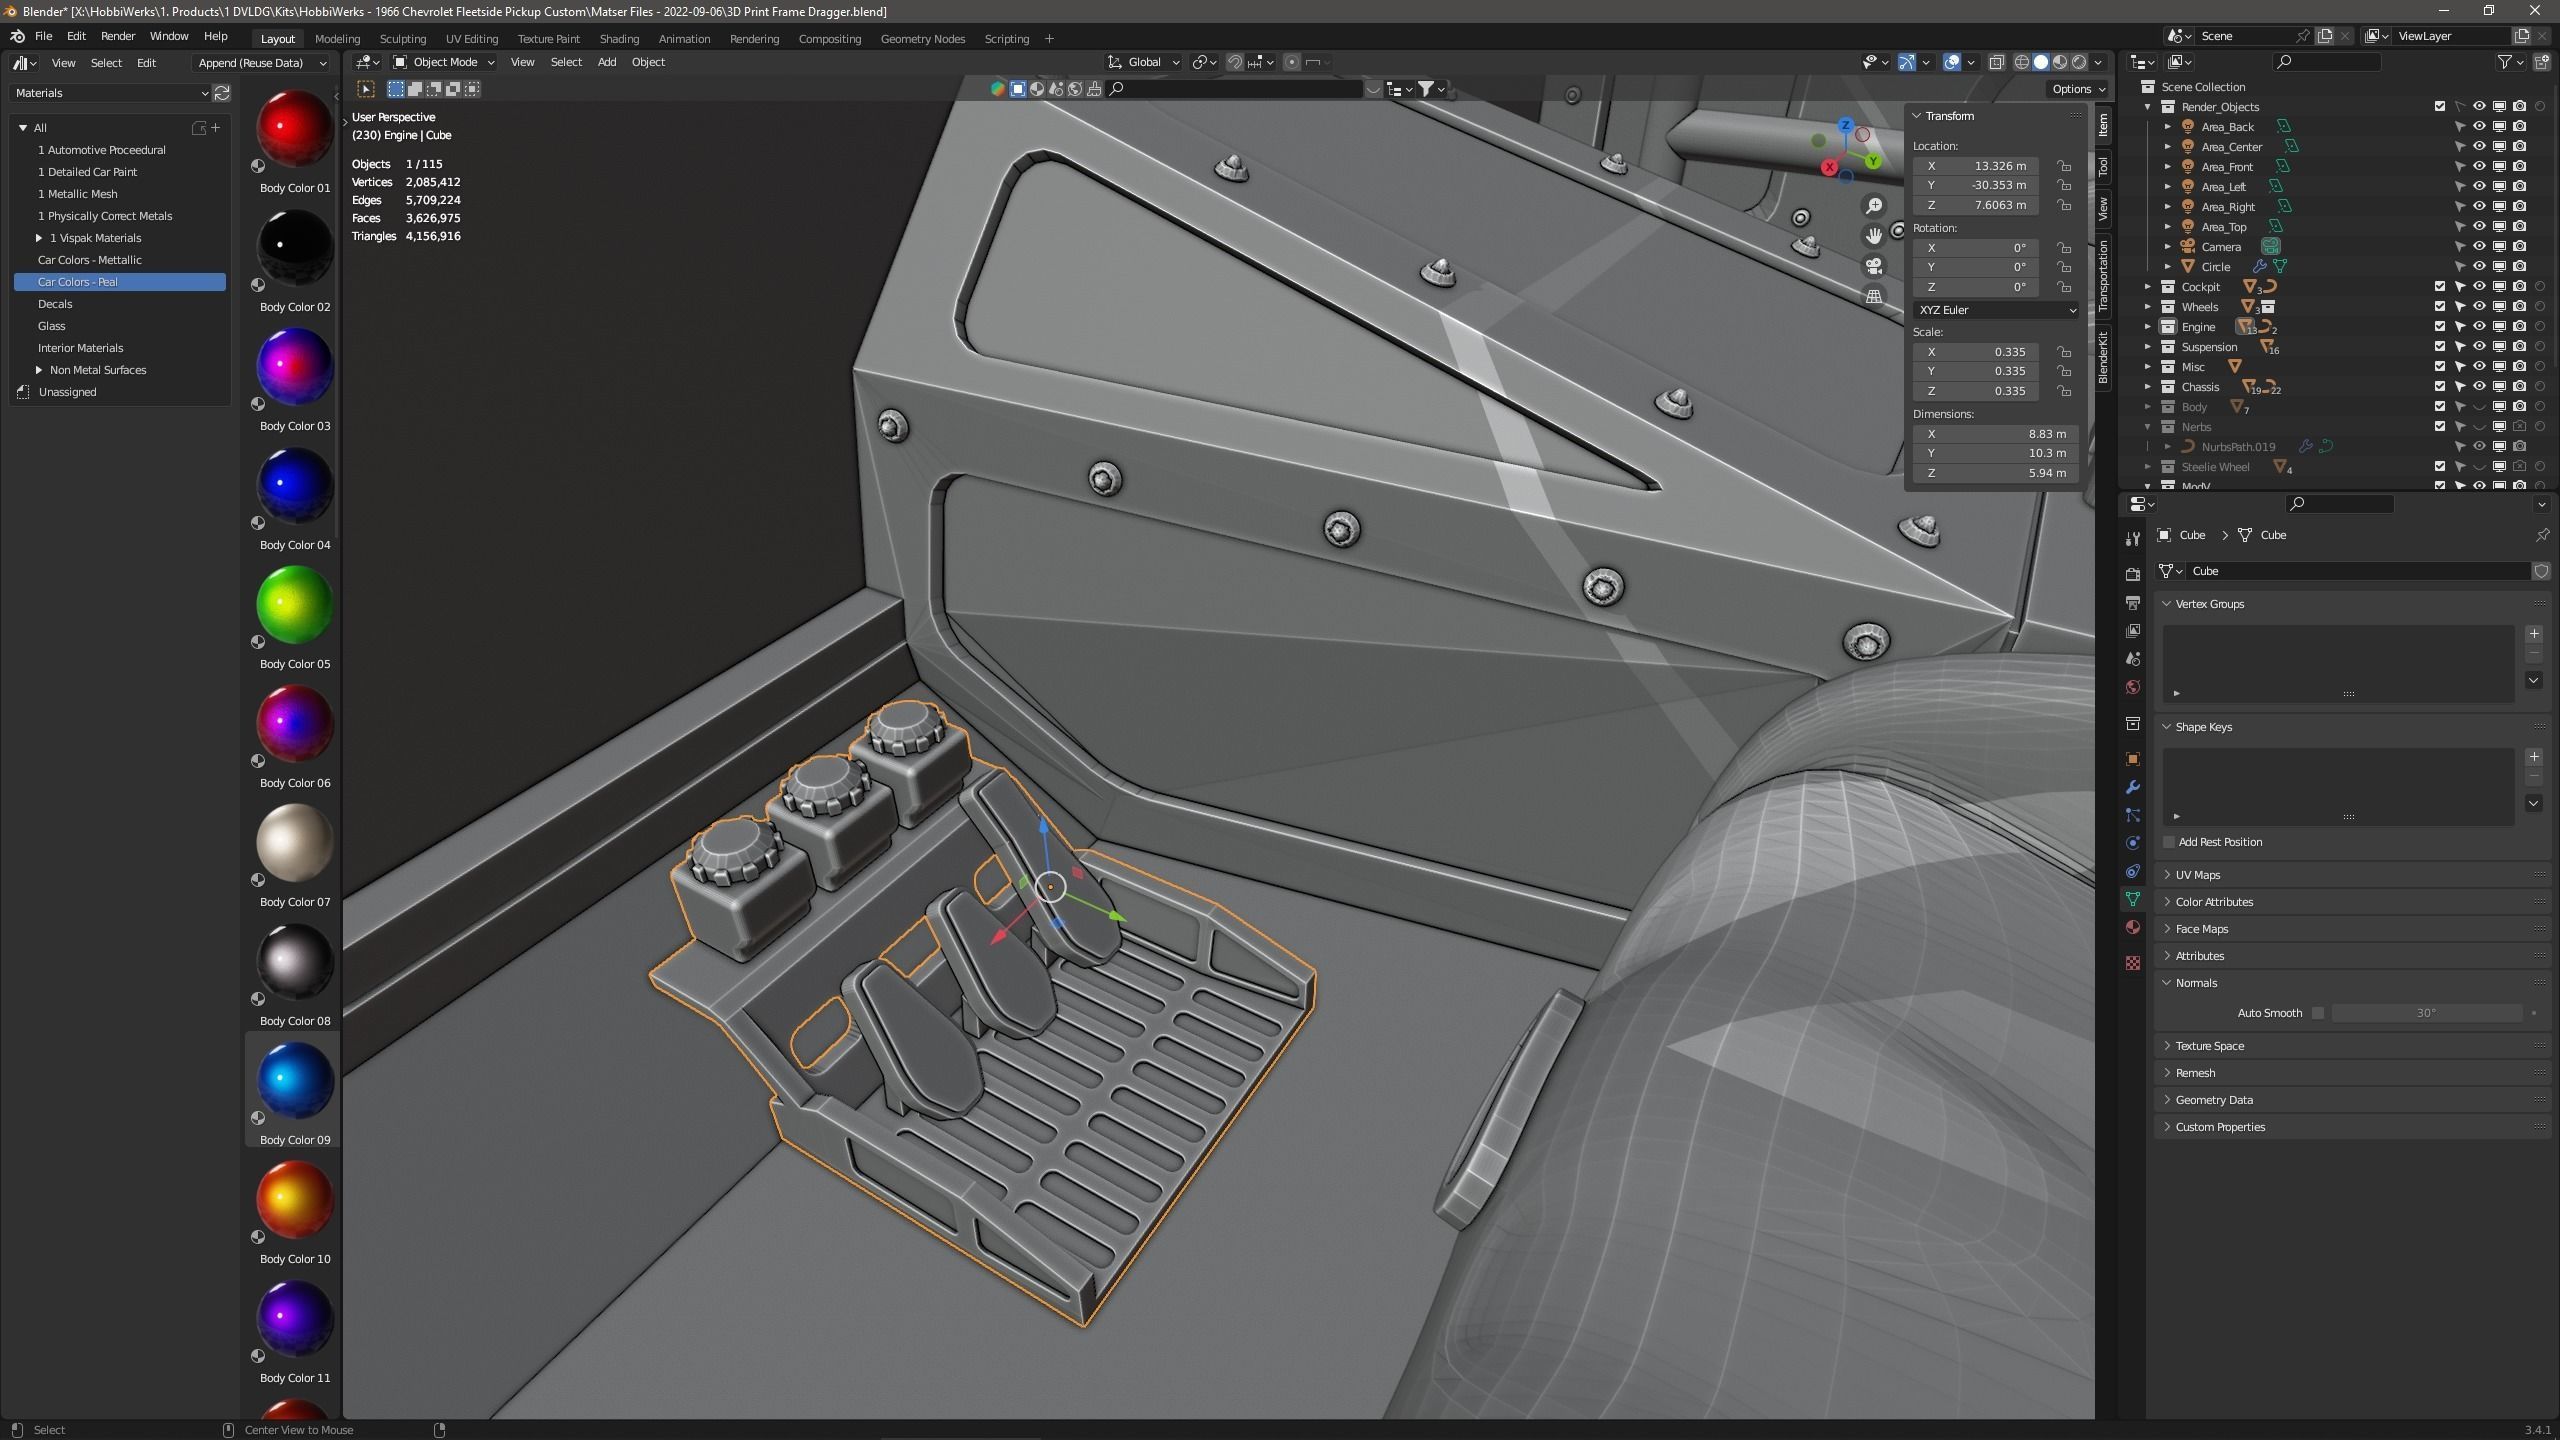
Task: Click the pan hand navigation icon
Action: pyautogui.click(x=1874, y=236)
